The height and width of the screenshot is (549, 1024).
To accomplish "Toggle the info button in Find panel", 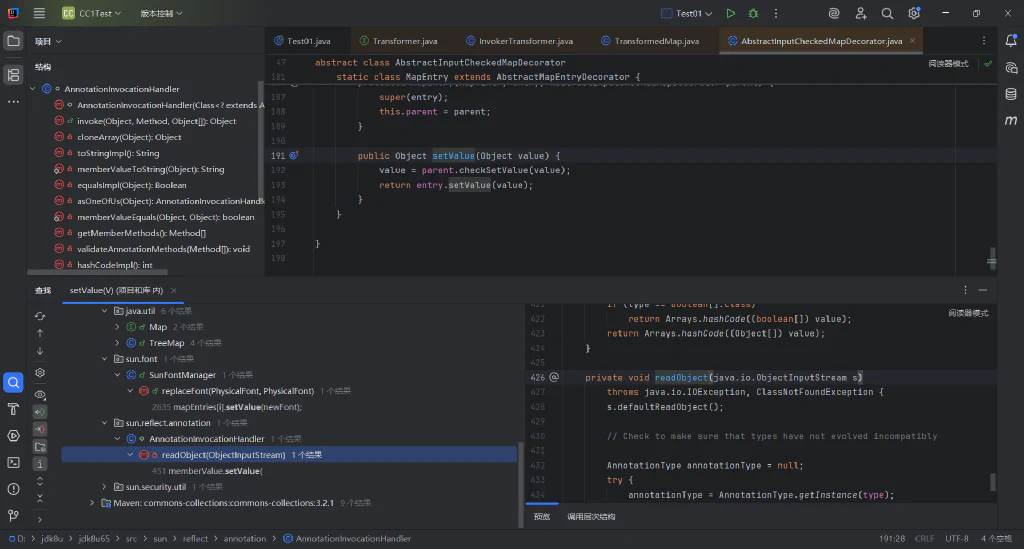I will coord(40,464).
